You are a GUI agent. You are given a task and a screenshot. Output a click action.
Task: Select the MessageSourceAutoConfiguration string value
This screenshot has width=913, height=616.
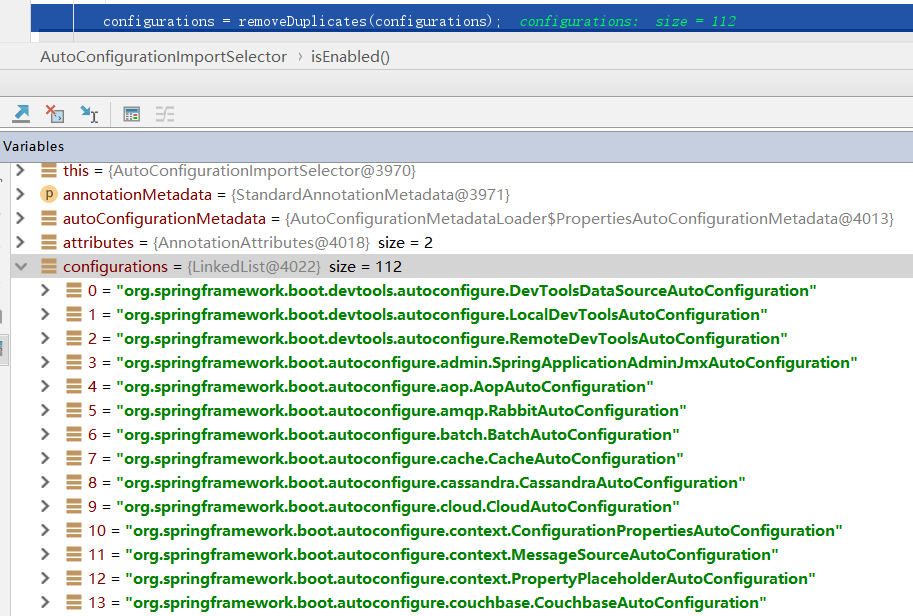452,554
